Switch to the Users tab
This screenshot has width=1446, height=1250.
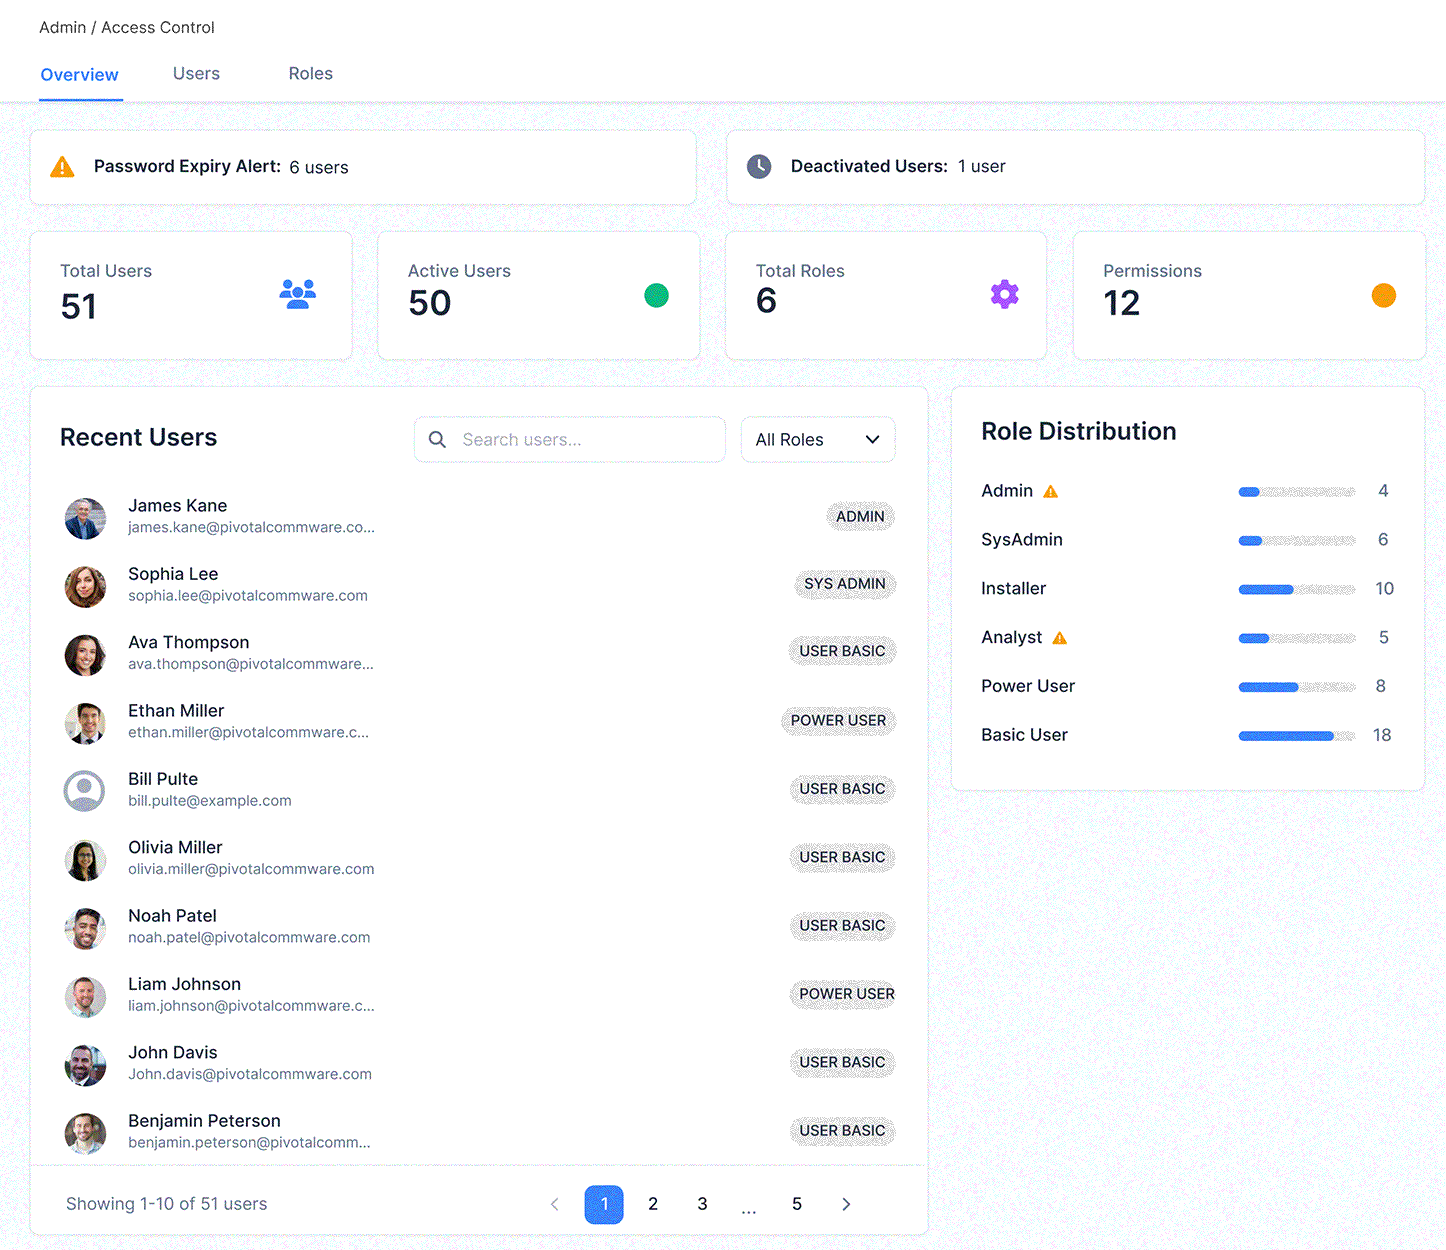tap(196, 74)
